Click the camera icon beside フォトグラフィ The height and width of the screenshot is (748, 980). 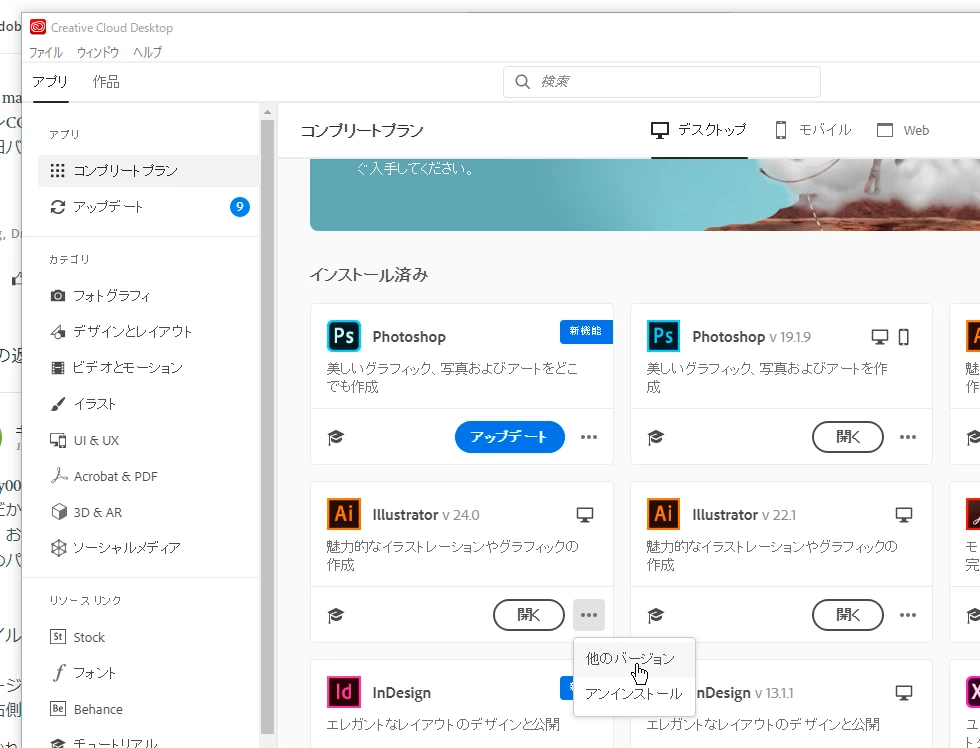click(x=58, y=296)
